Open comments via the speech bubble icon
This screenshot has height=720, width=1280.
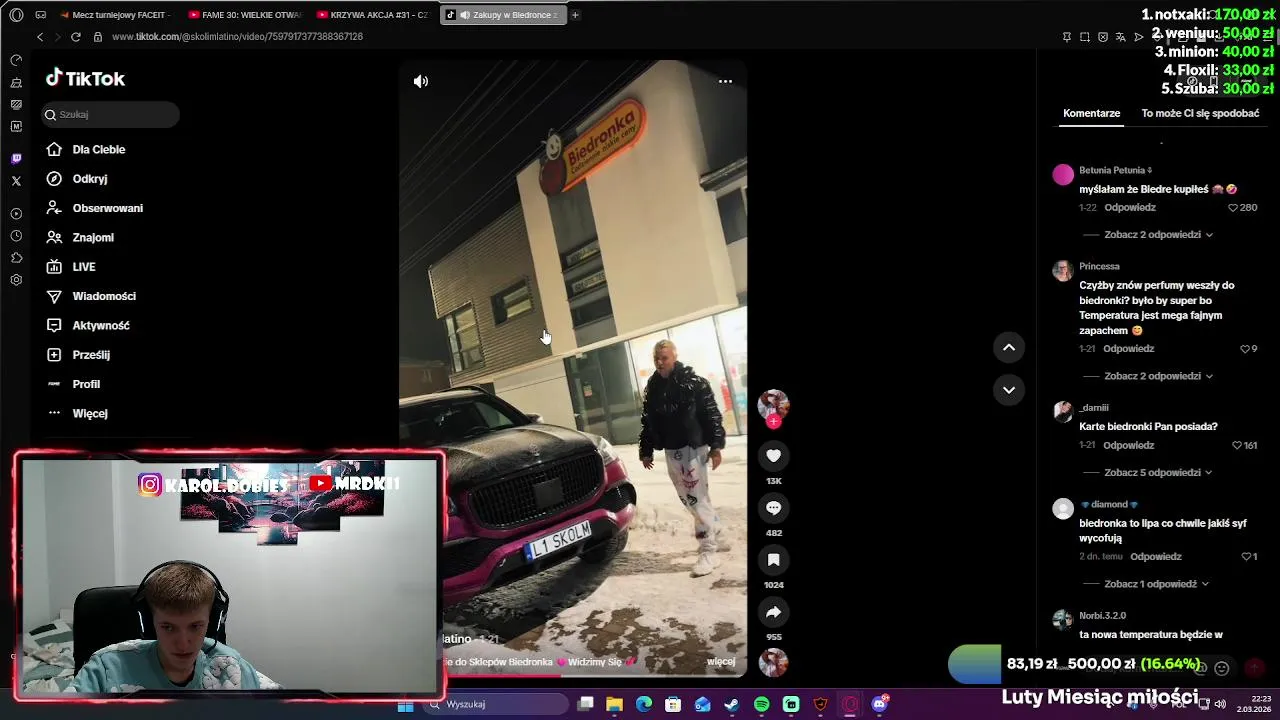(773, 508)
